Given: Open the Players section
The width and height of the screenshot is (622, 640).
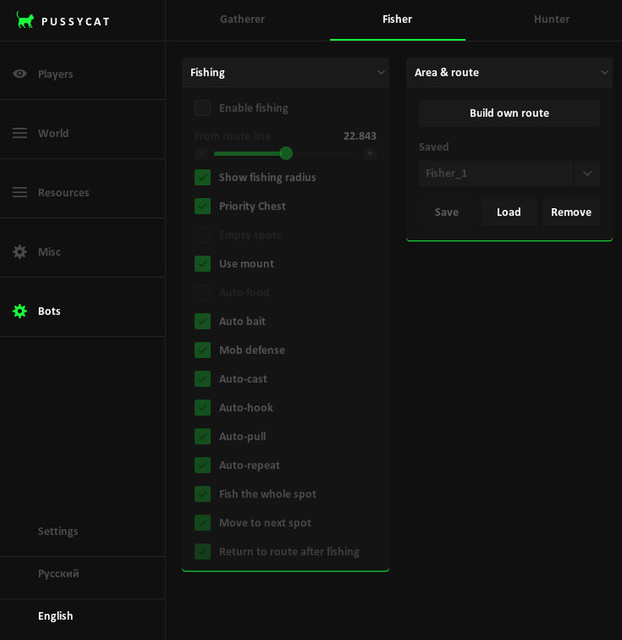Looking at the screenshot, I should 82,74.
